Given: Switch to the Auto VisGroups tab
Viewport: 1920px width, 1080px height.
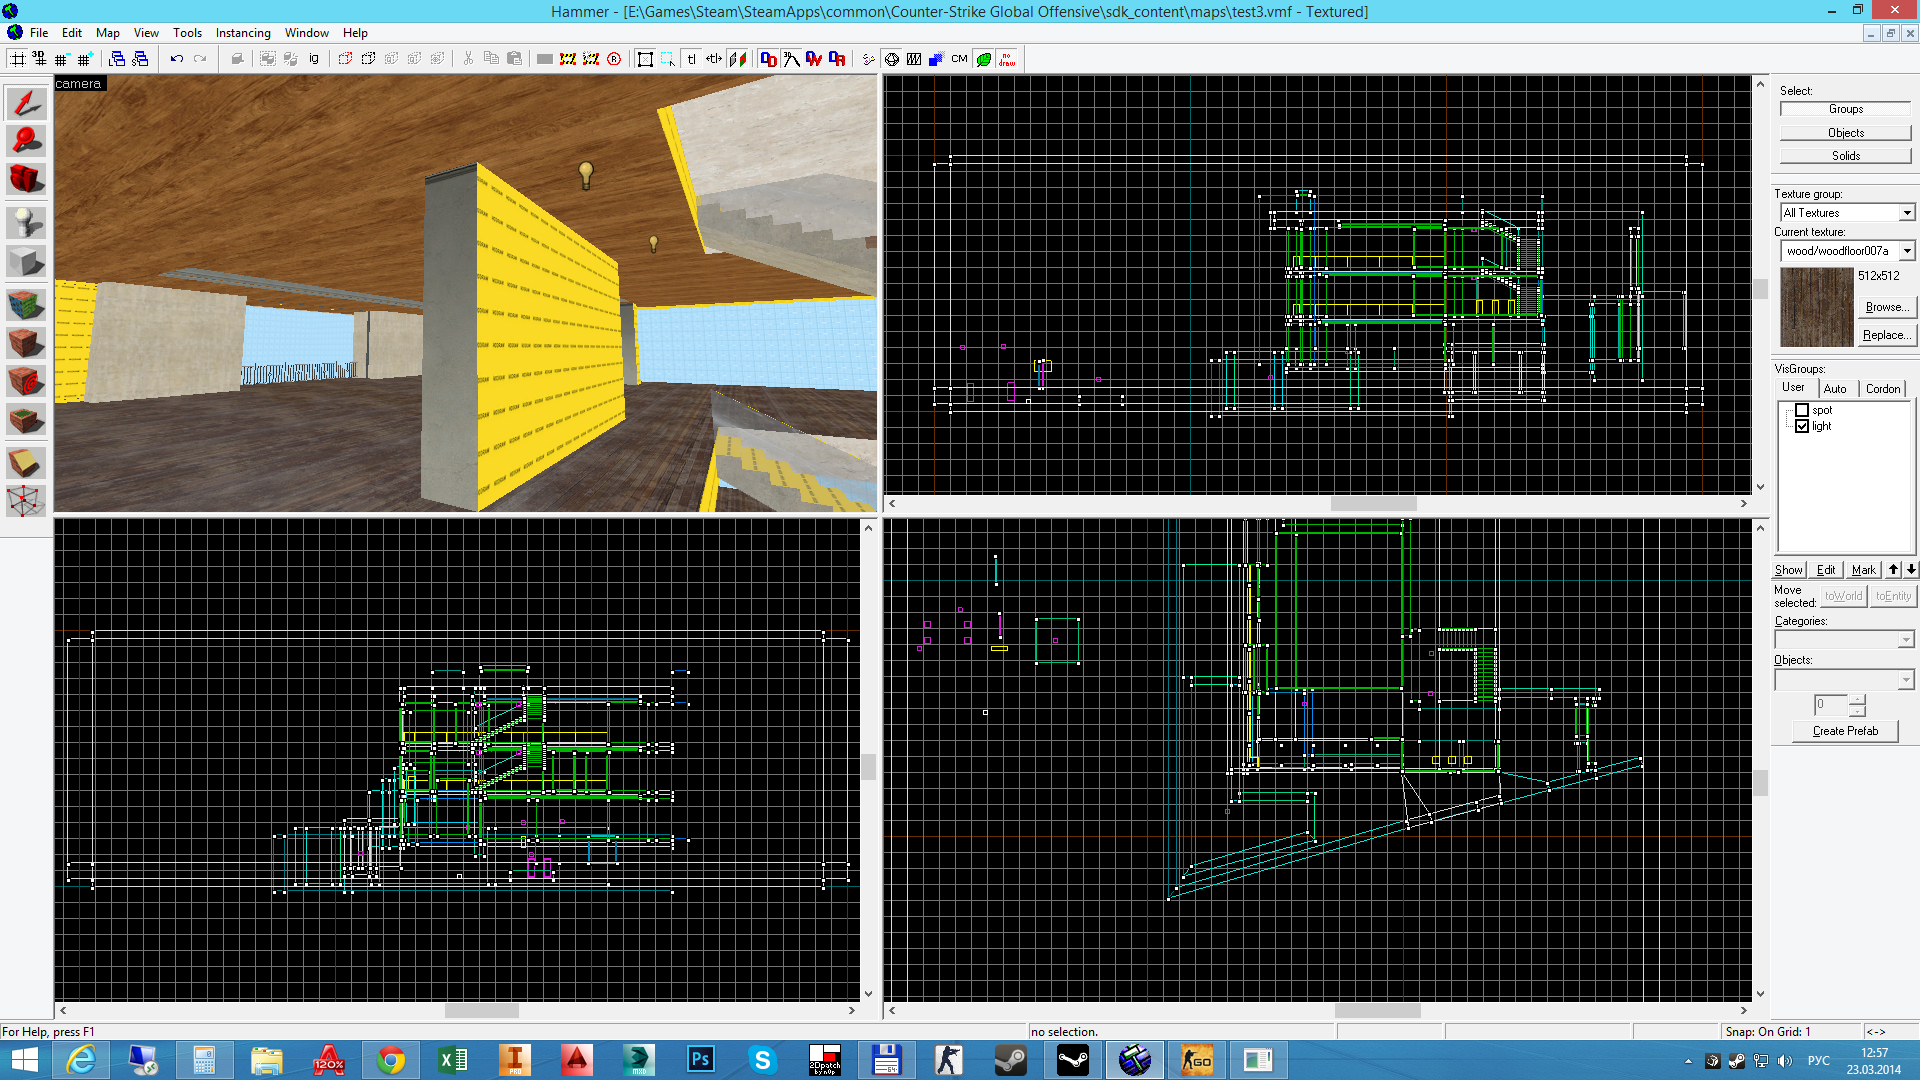Looking at the screenshot, I should [x=1835, y=389].
